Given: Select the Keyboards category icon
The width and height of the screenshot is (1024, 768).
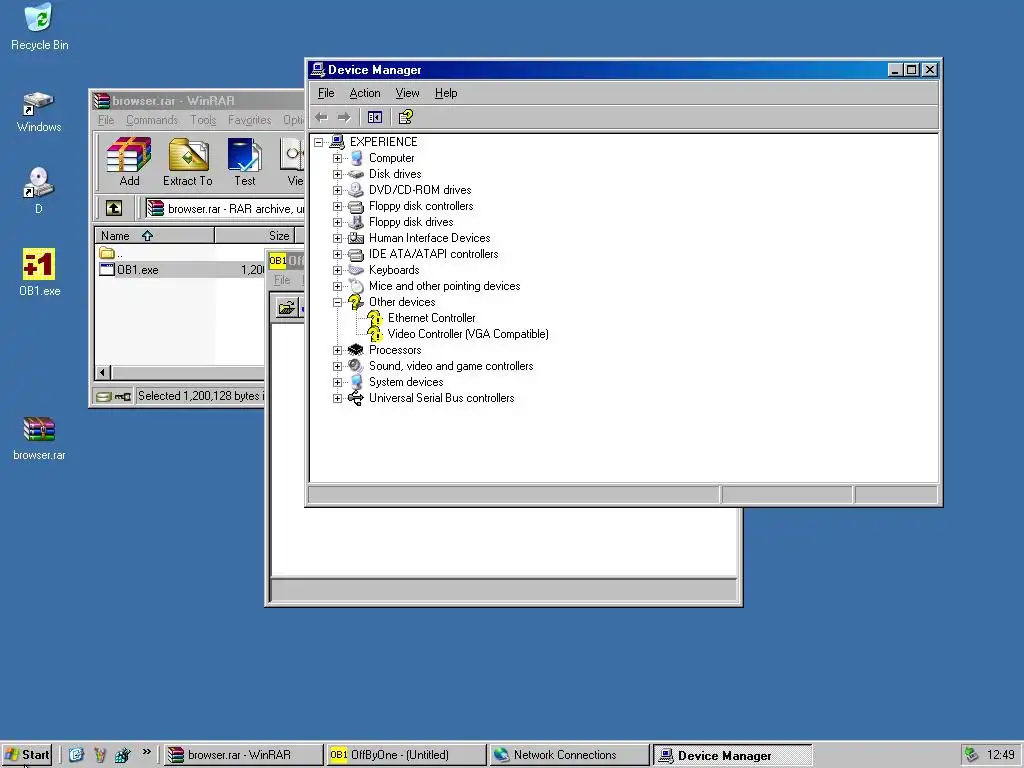Looking at the screenshot, I should point(356,270).
